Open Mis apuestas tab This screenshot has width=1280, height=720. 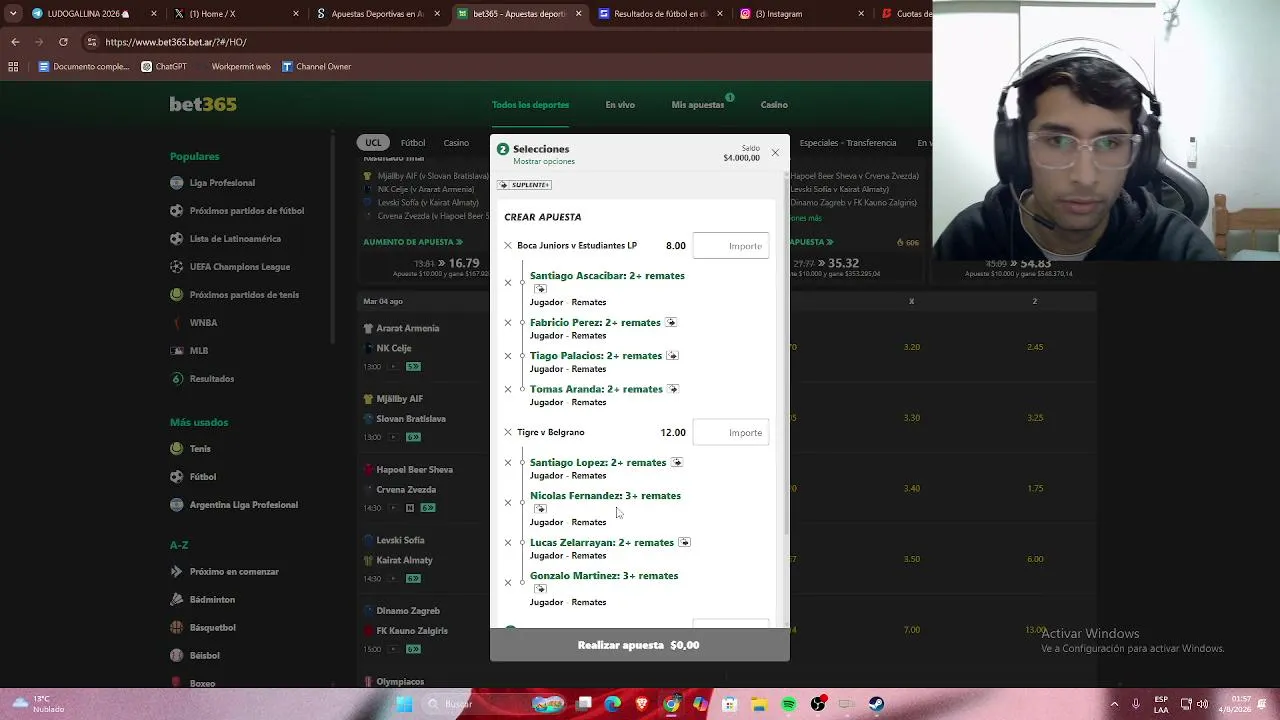point(698,105)
